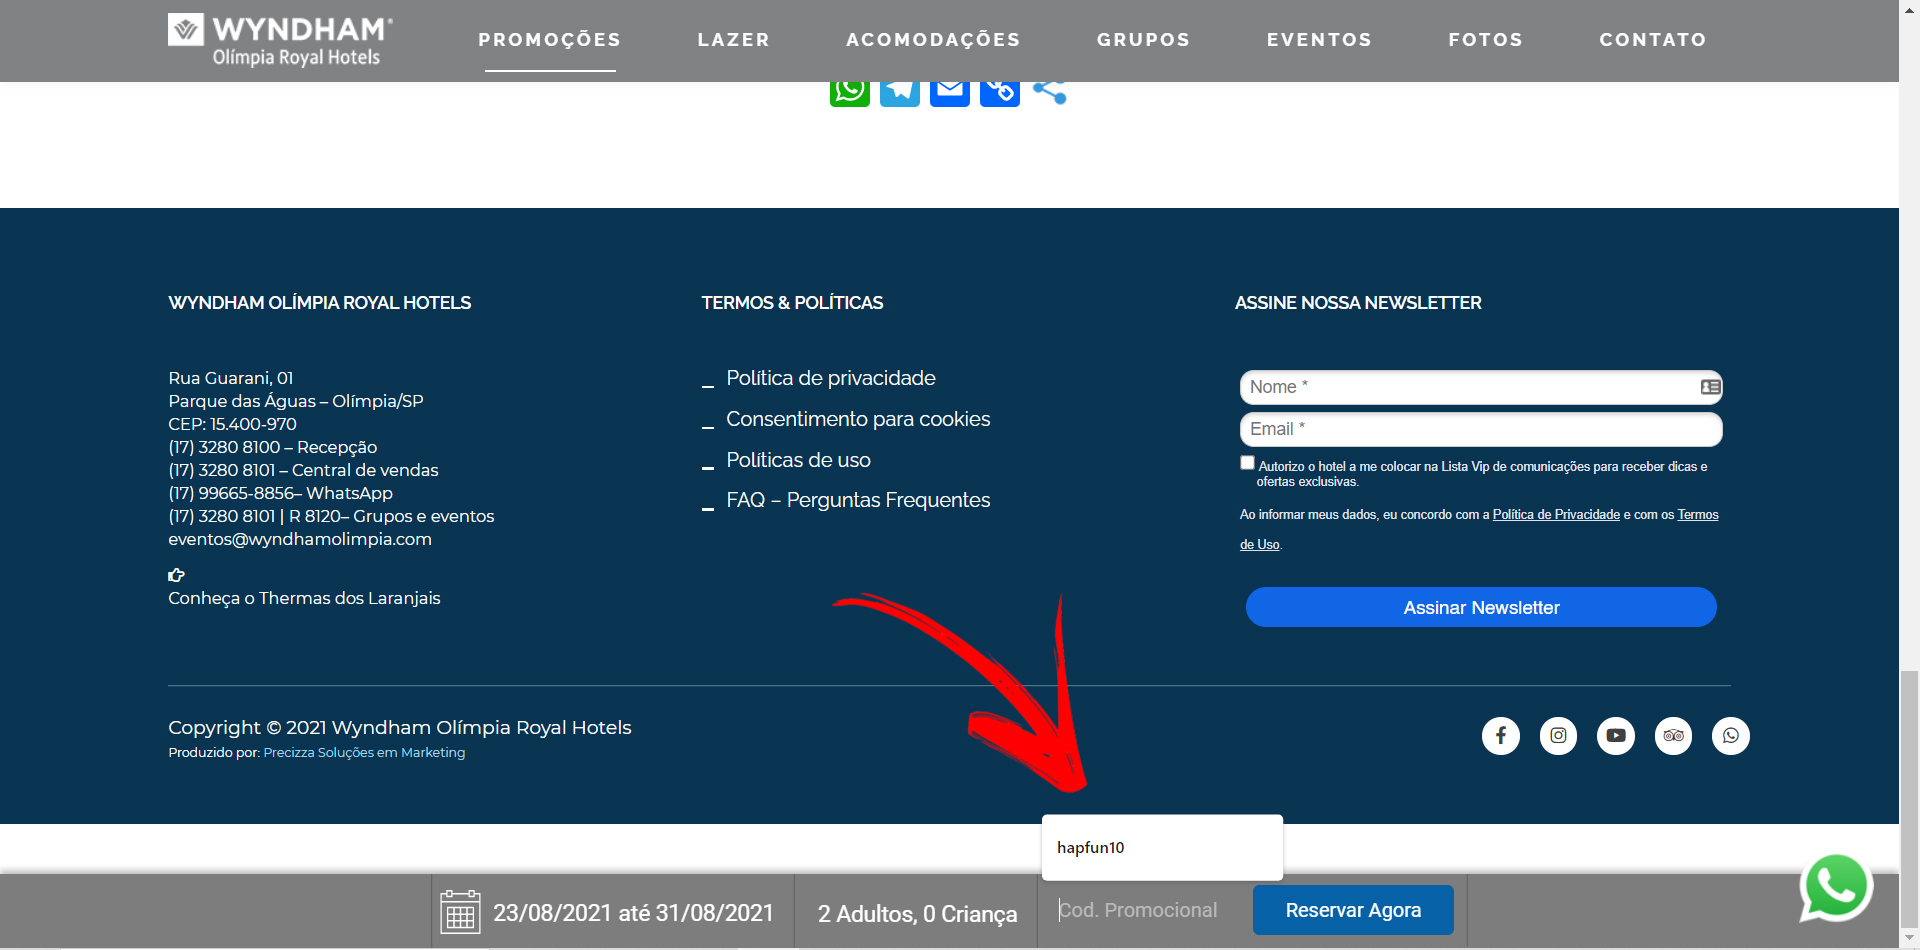Open Políticas de uso link

(798, 460)
